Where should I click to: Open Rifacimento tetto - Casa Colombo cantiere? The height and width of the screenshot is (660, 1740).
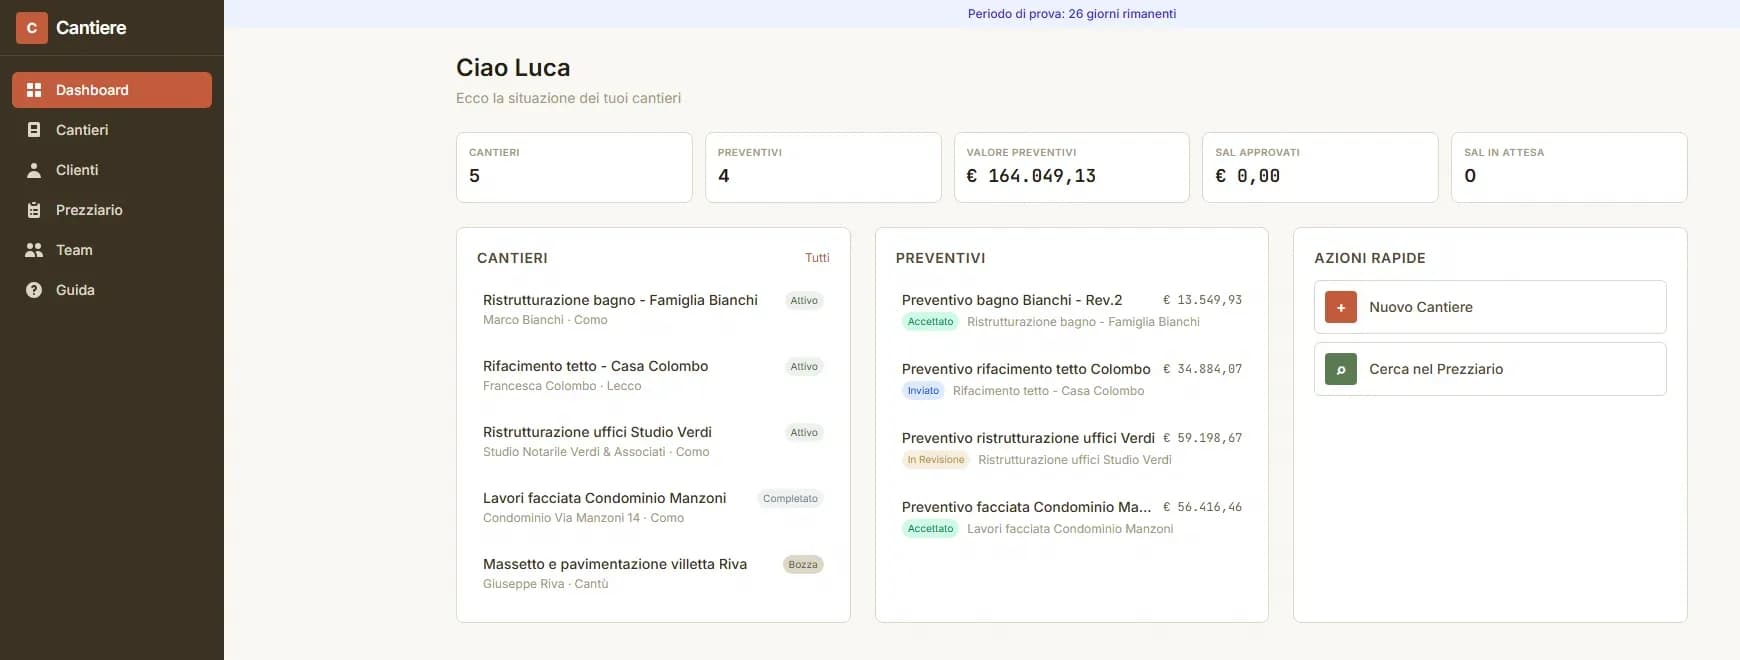(x=653, y=375)
